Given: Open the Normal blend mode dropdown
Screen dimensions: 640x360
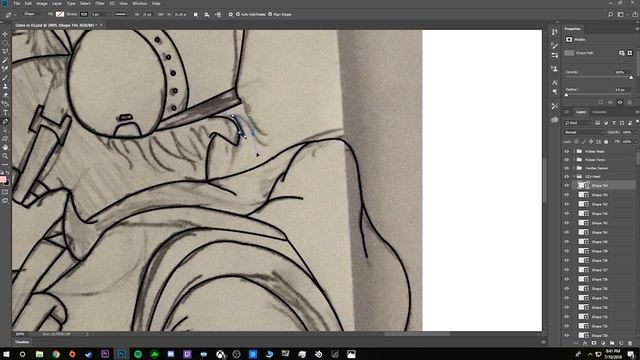Looking at the screenshot, I should 584,132.
